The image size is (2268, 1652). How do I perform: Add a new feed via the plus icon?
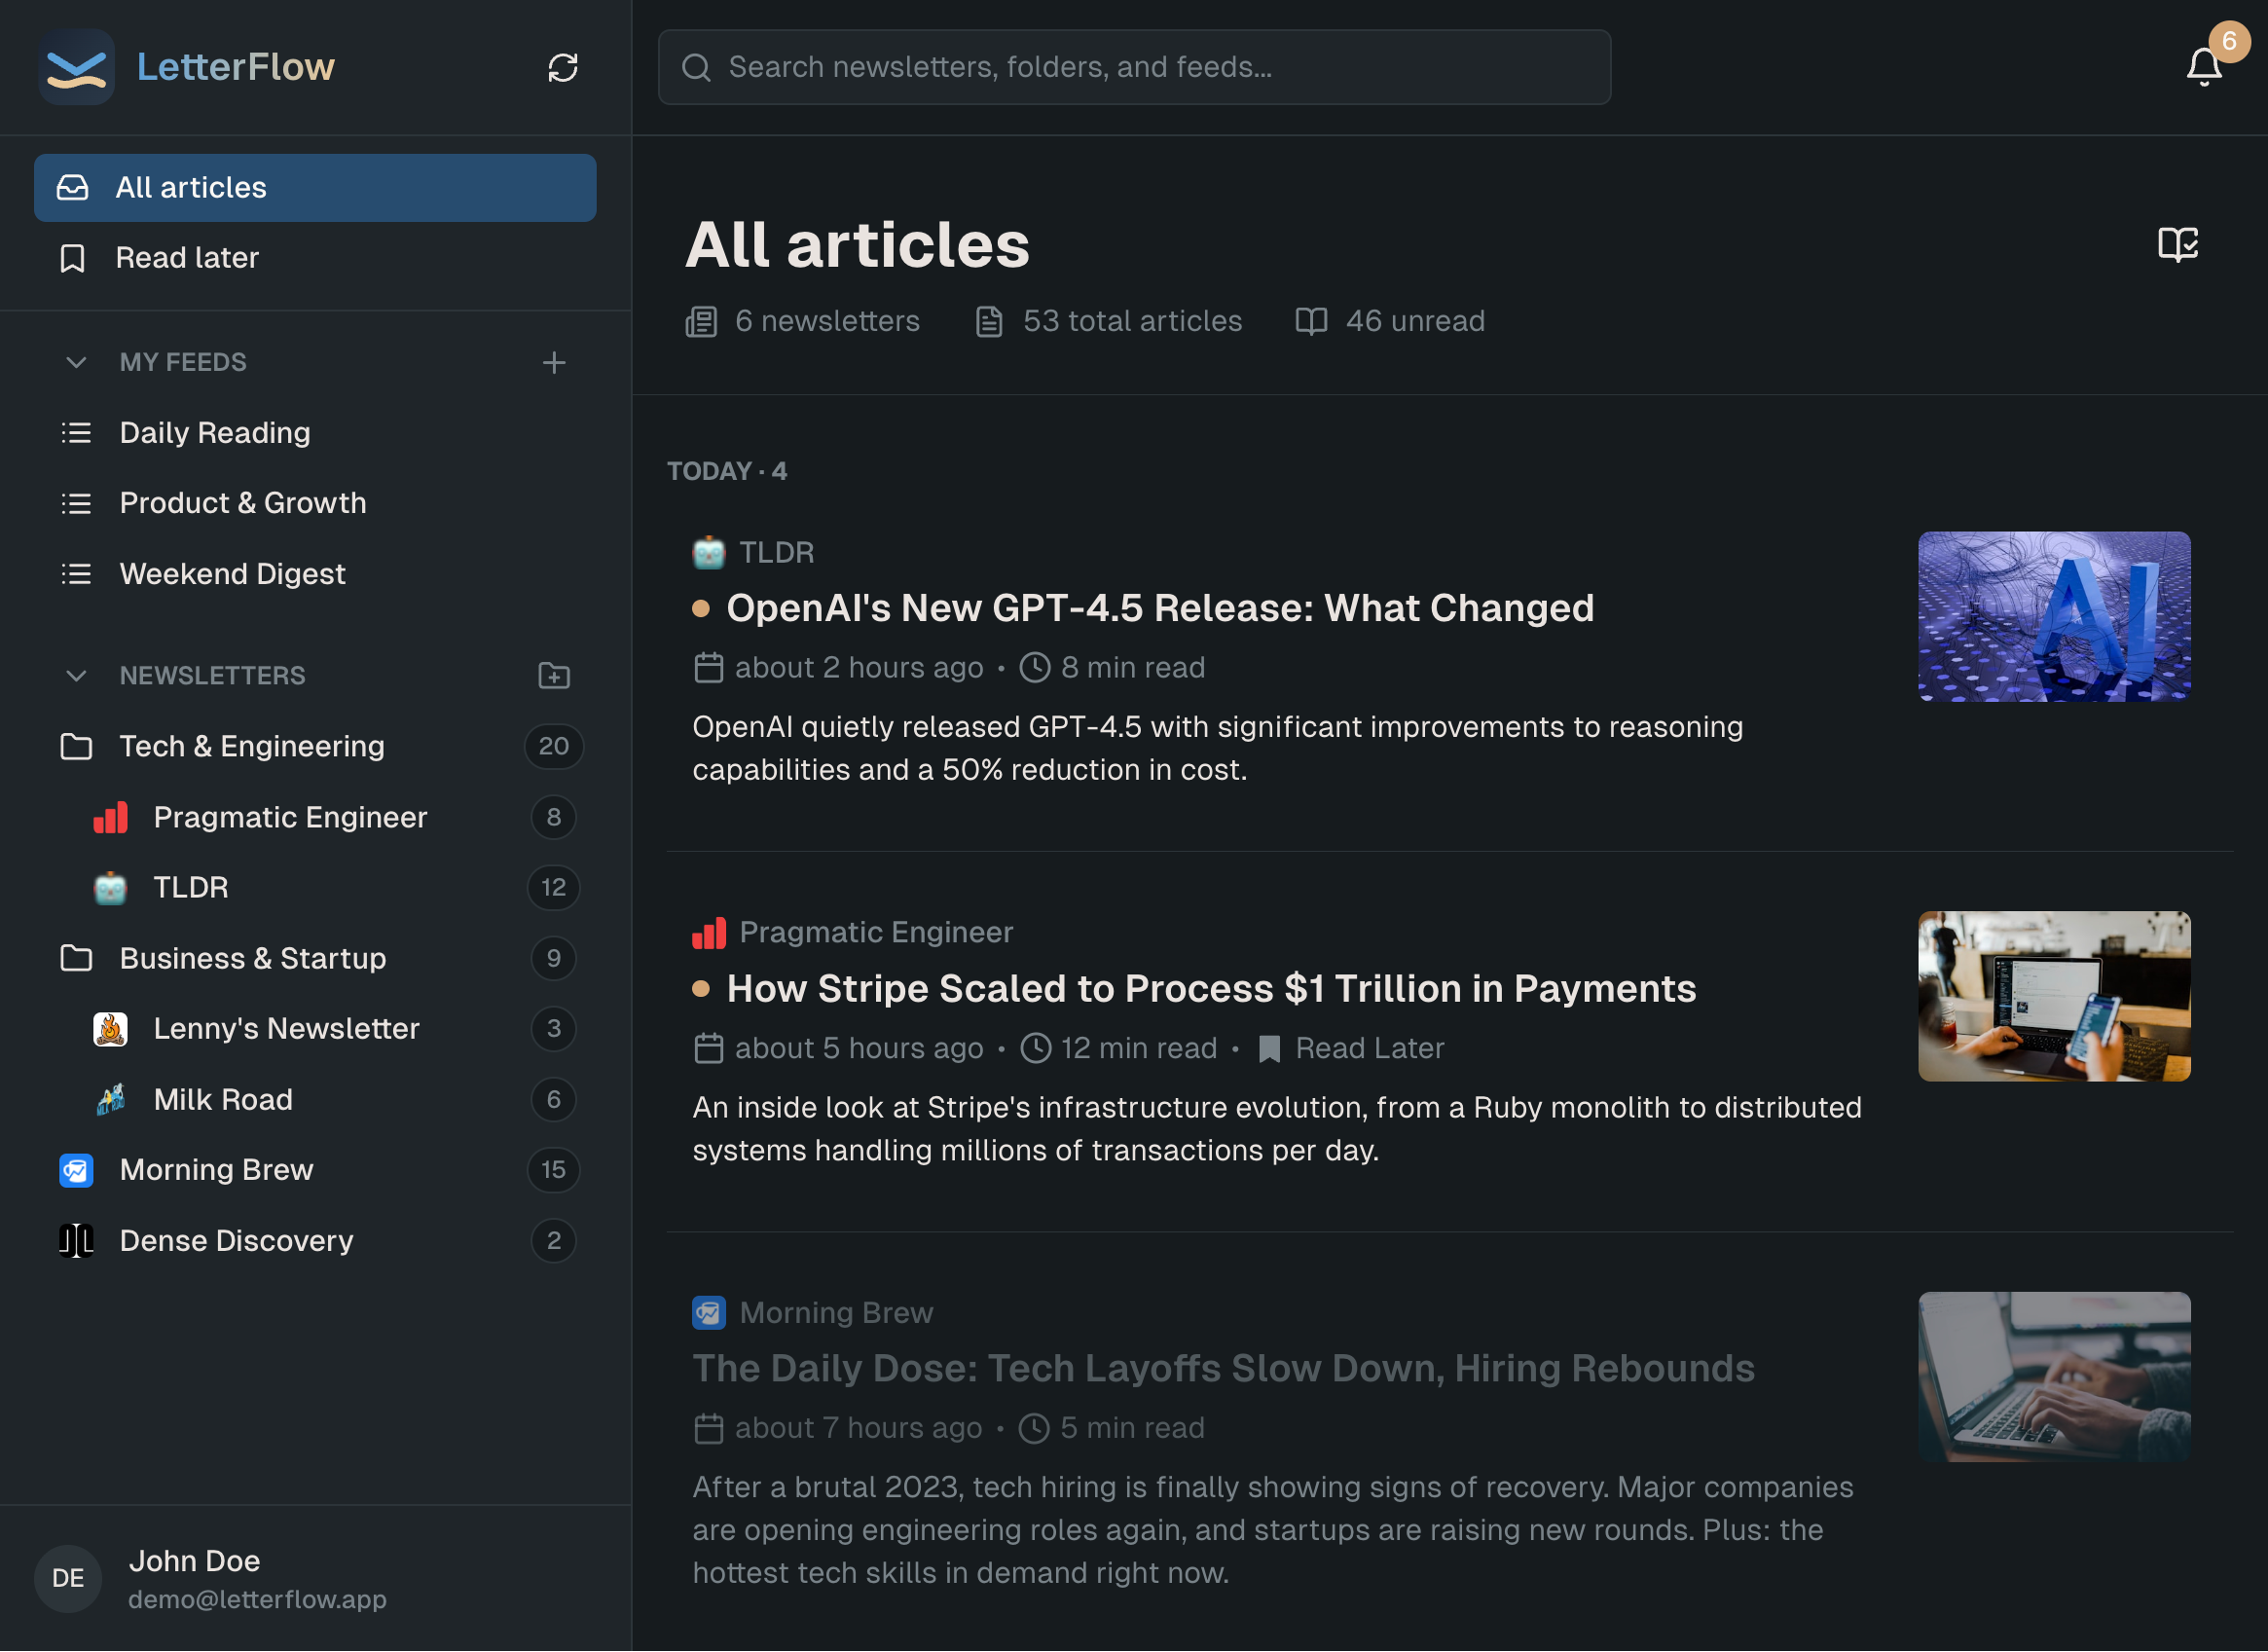point(554,362)
